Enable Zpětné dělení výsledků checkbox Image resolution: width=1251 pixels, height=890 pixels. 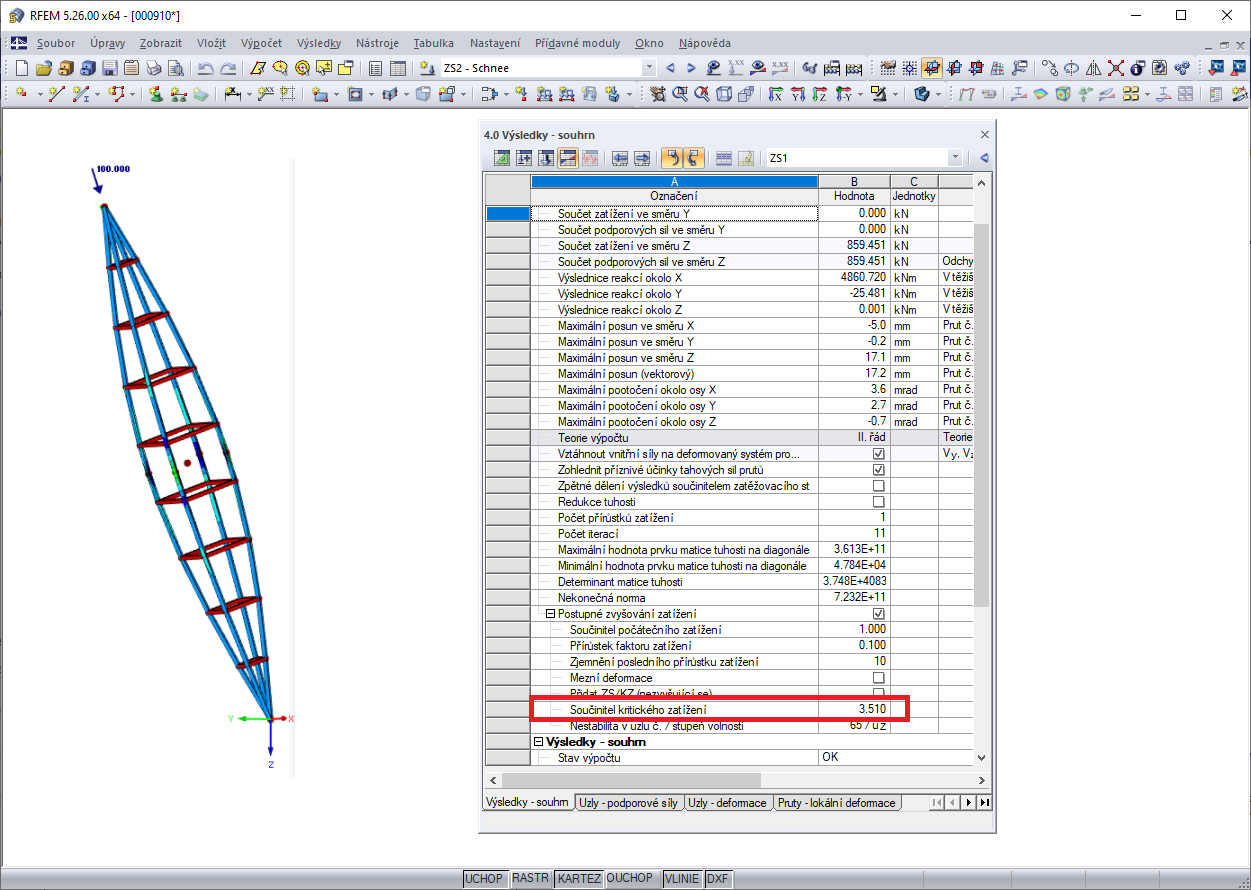click(x=879, y=486)
